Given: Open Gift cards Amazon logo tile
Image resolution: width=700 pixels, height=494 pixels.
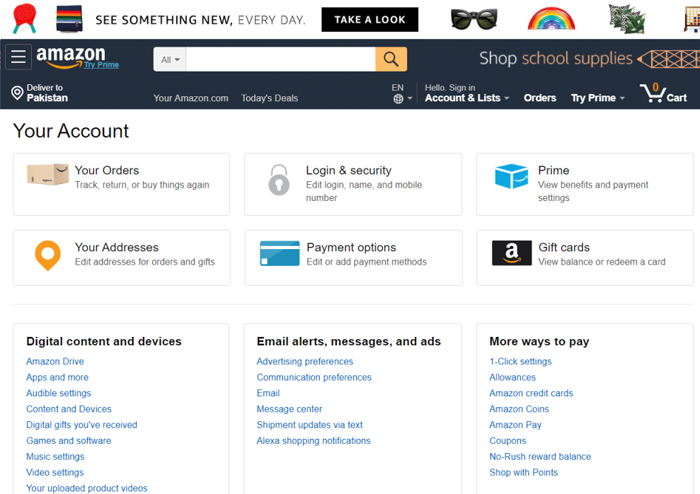Looking at the screenshot, I should click(x=511, y=253).
